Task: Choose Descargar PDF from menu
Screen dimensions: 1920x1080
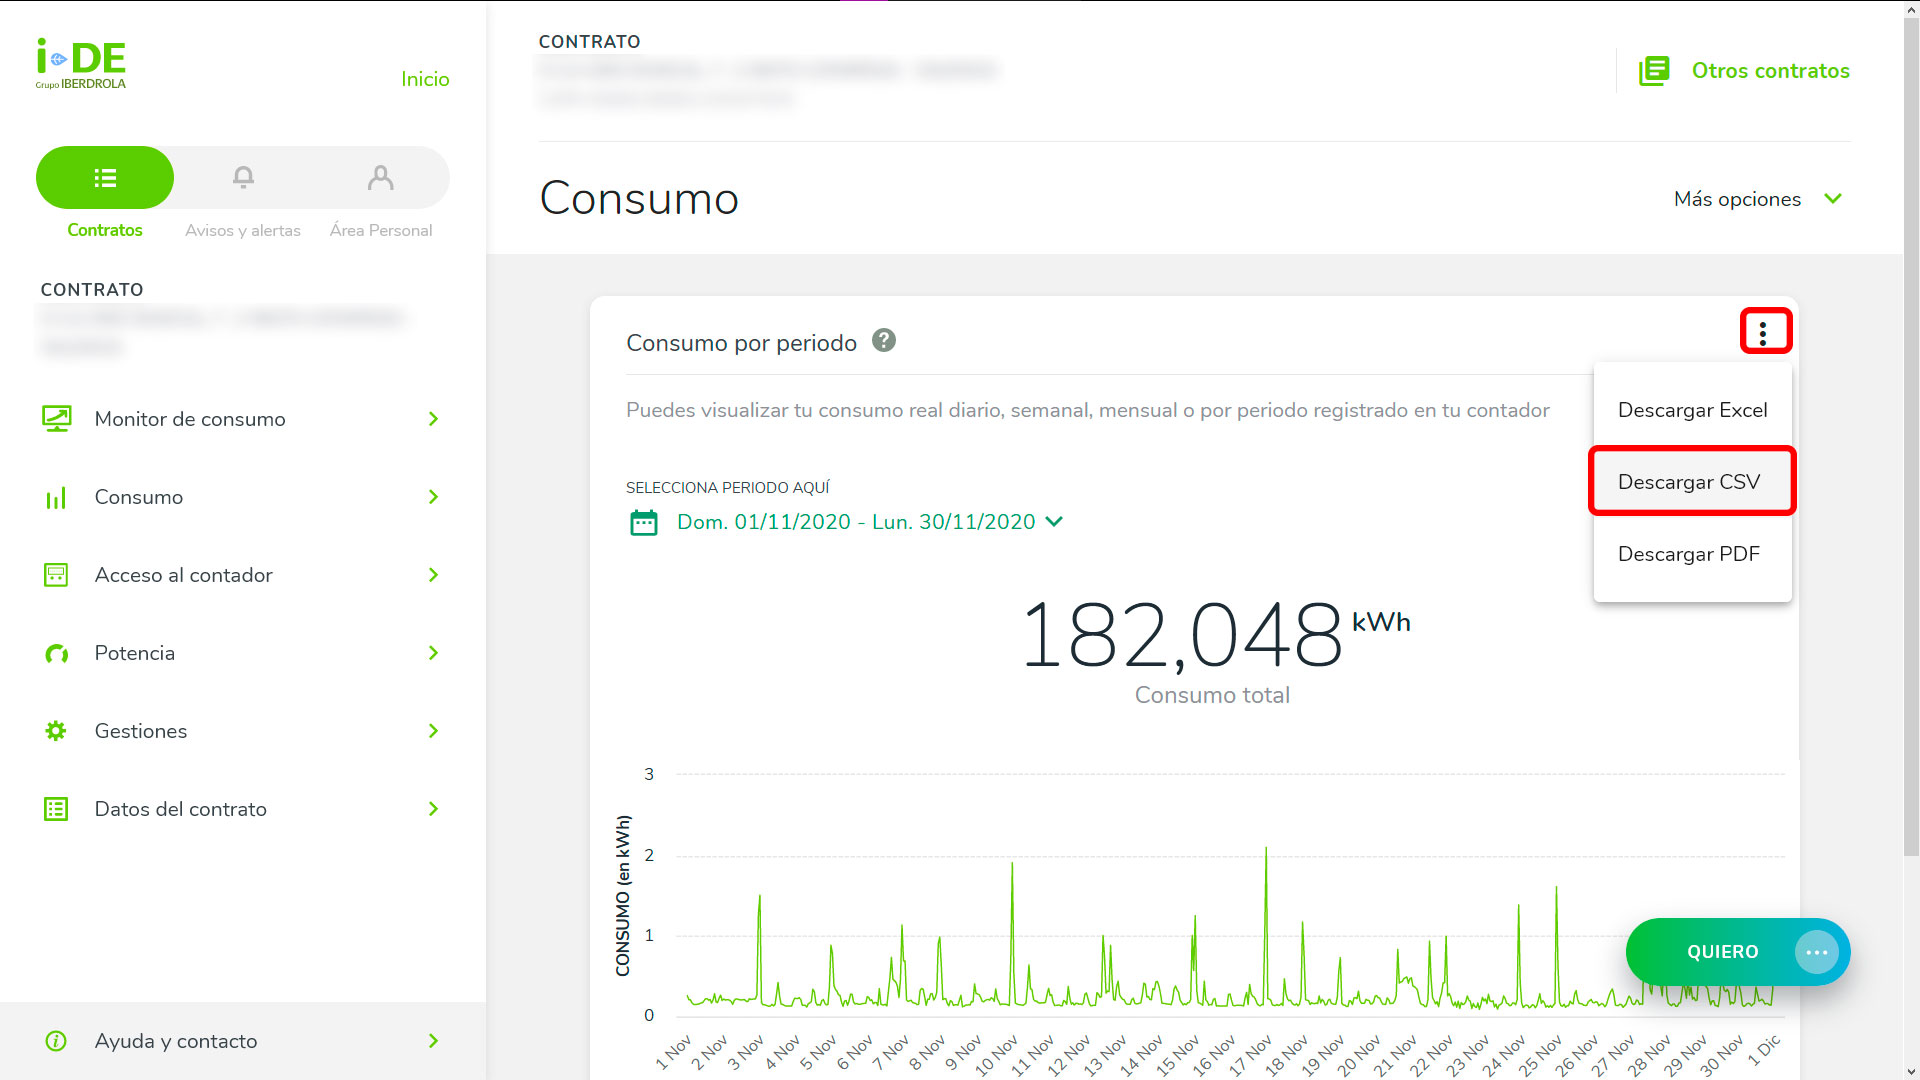Action: pyautogui.click(x=1688, y=554)
